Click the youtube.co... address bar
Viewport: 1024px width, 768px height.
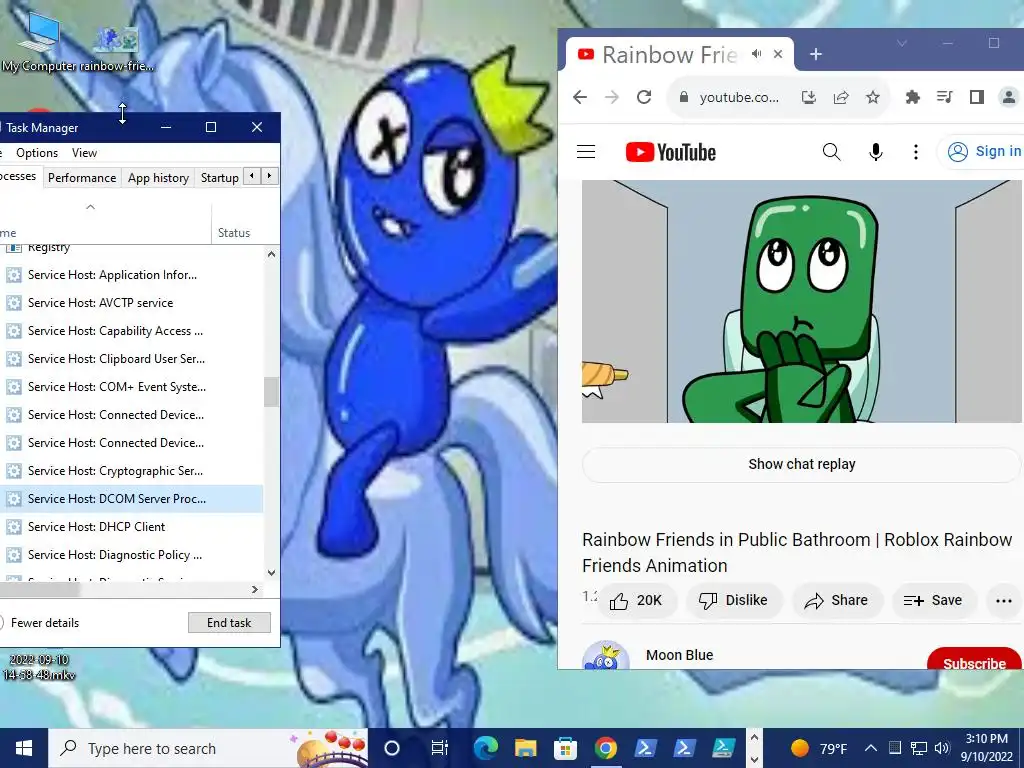[739, 97]
